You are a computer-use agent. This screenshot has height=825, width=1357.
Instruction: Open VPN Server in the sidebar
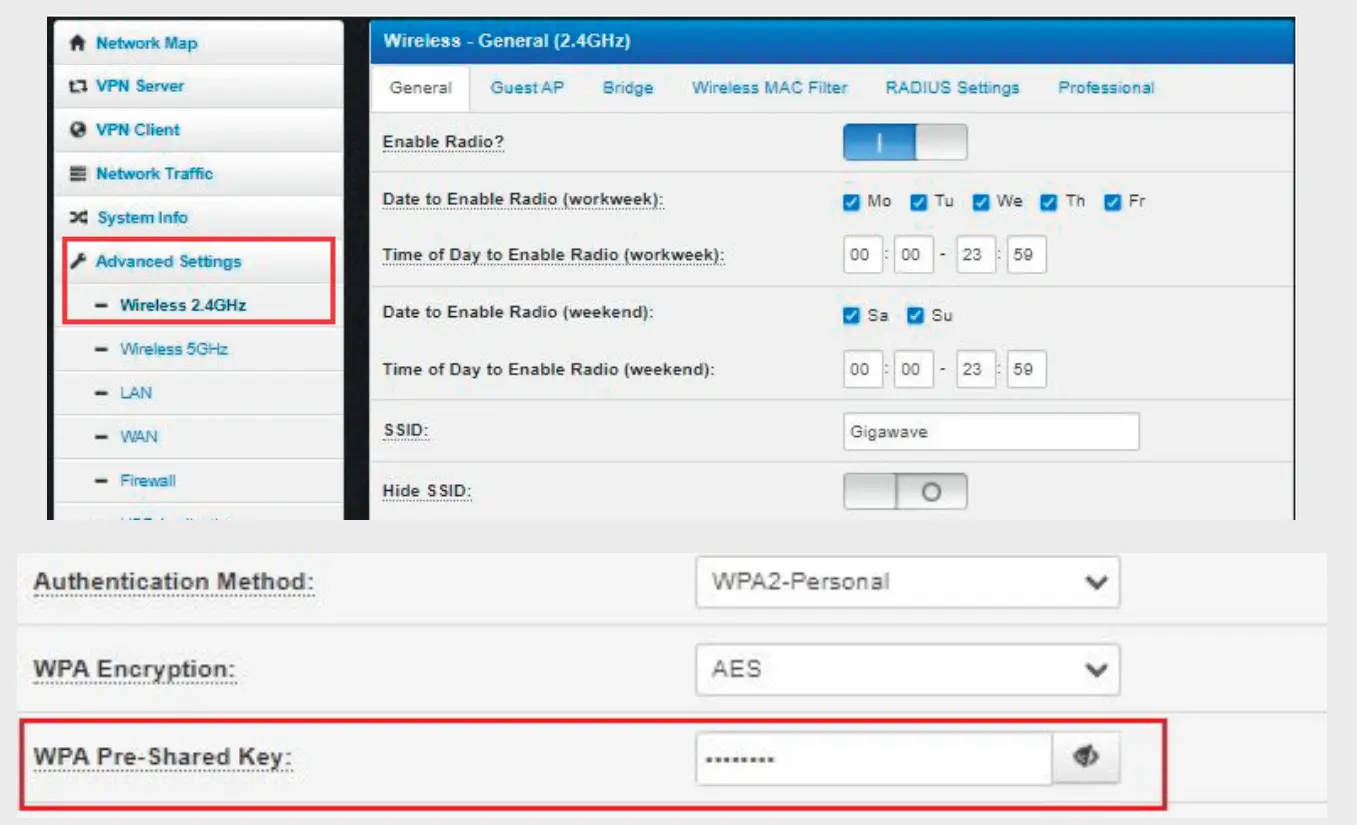pos(198,86)
